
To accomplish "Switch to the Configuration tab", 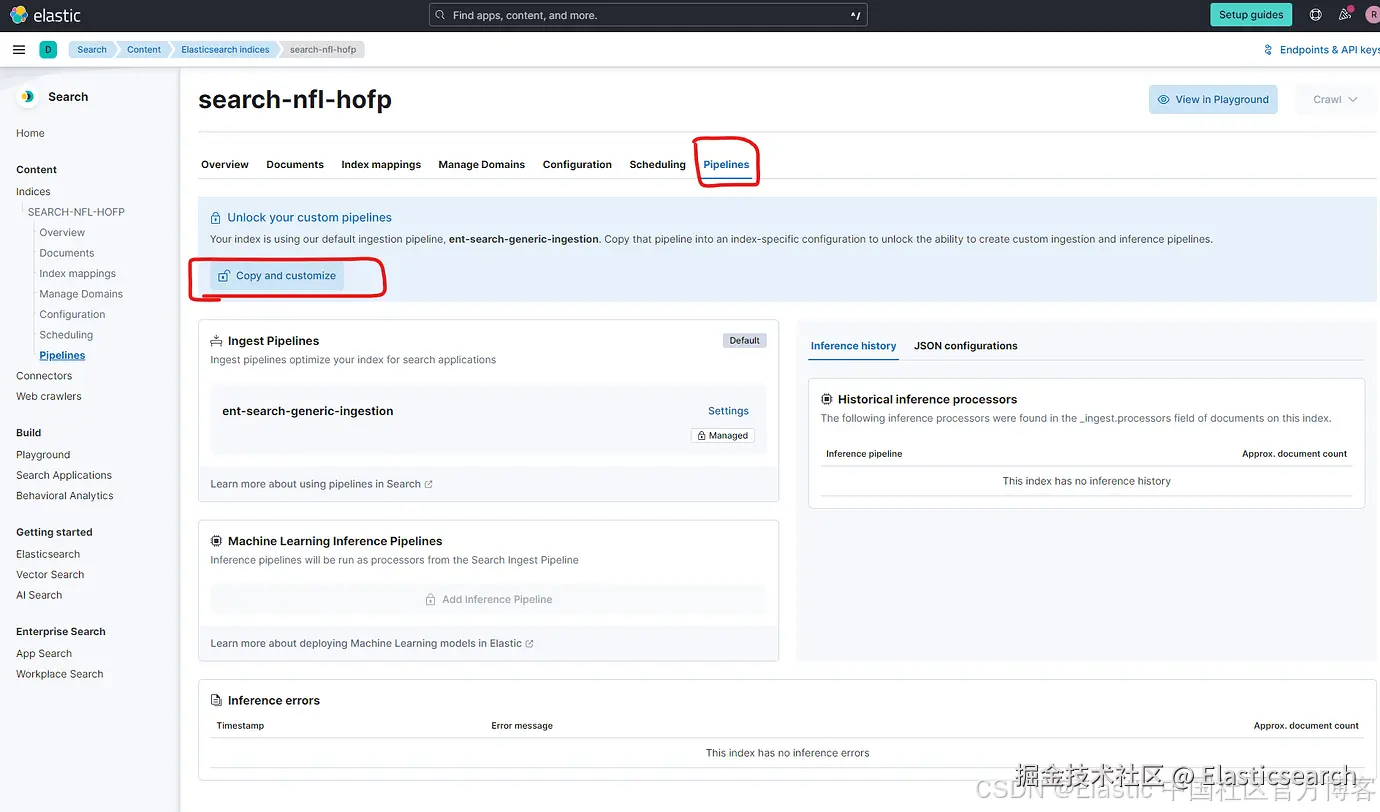I will (577, 165).
